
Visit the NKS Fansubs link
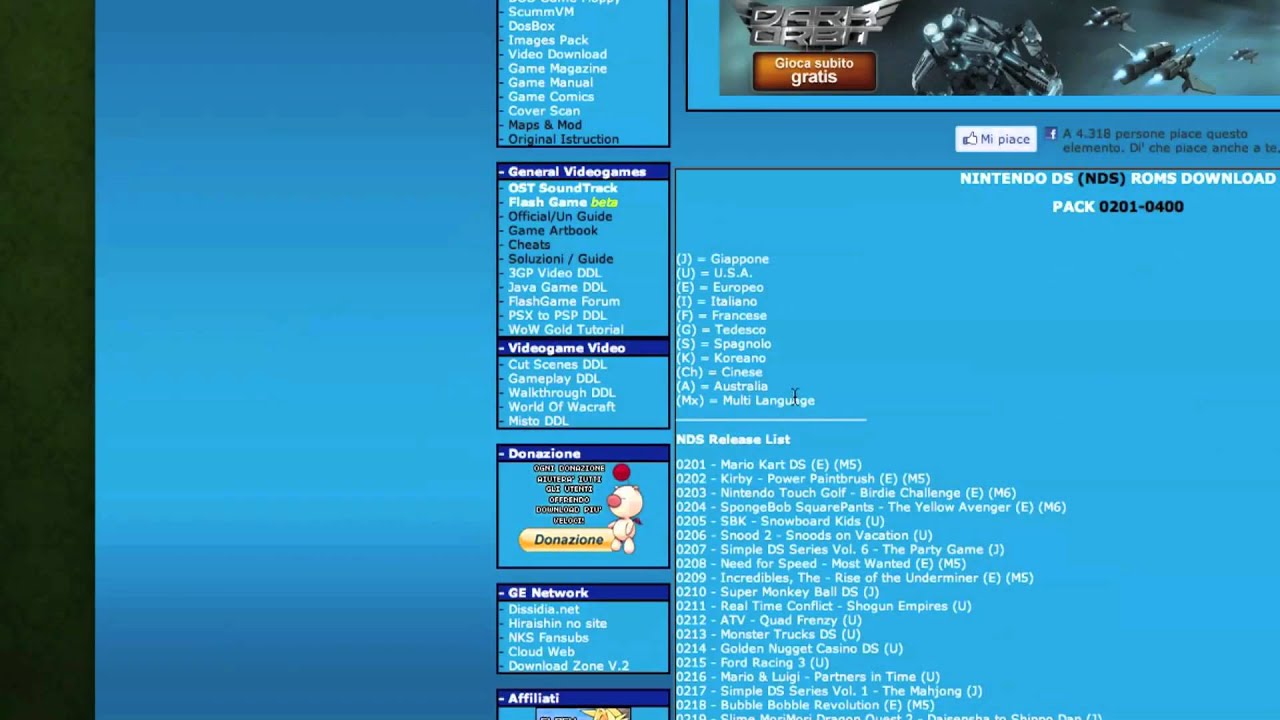pyautogui.click(x=548, y=637)
